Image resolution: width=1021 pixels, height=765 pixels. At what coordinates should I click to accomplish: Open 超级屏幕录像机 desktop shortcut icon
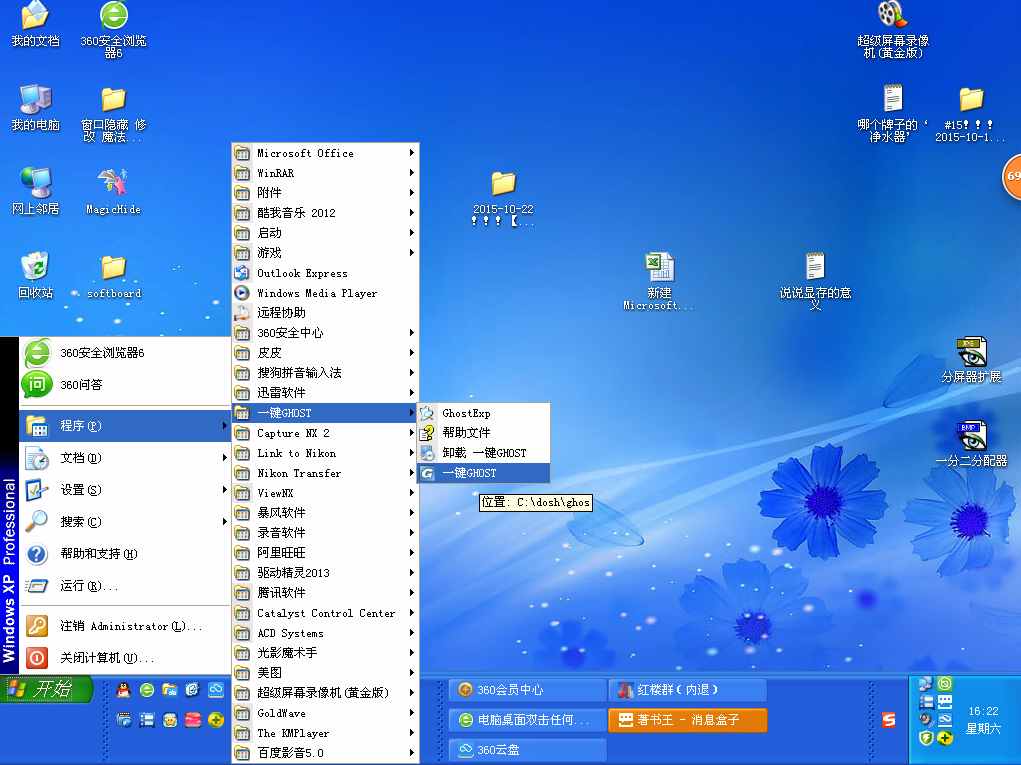[892, 16]
